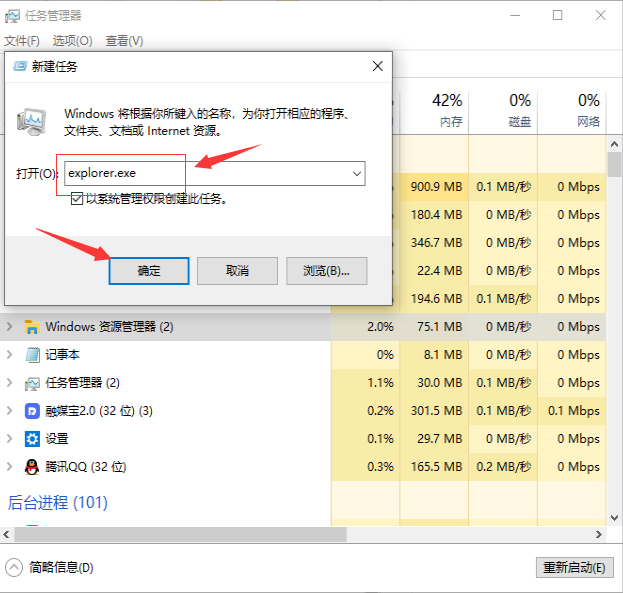The height and width of the screenshot is (593, 623).
Task: Click the 记事本 notepad icon
Action: (x=32, y=355)
